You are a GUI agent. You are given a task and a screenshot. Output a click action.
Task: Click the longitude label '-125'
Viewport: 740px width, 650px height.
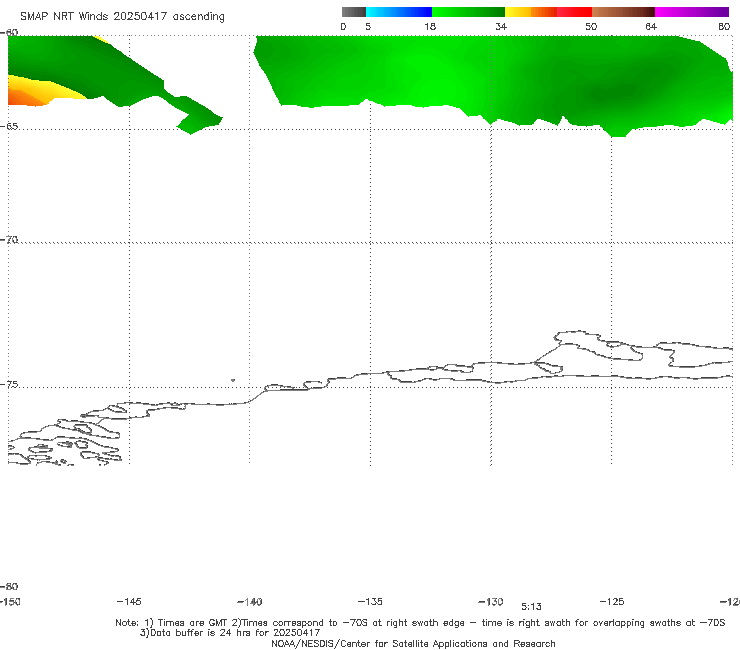coord(612,602)
